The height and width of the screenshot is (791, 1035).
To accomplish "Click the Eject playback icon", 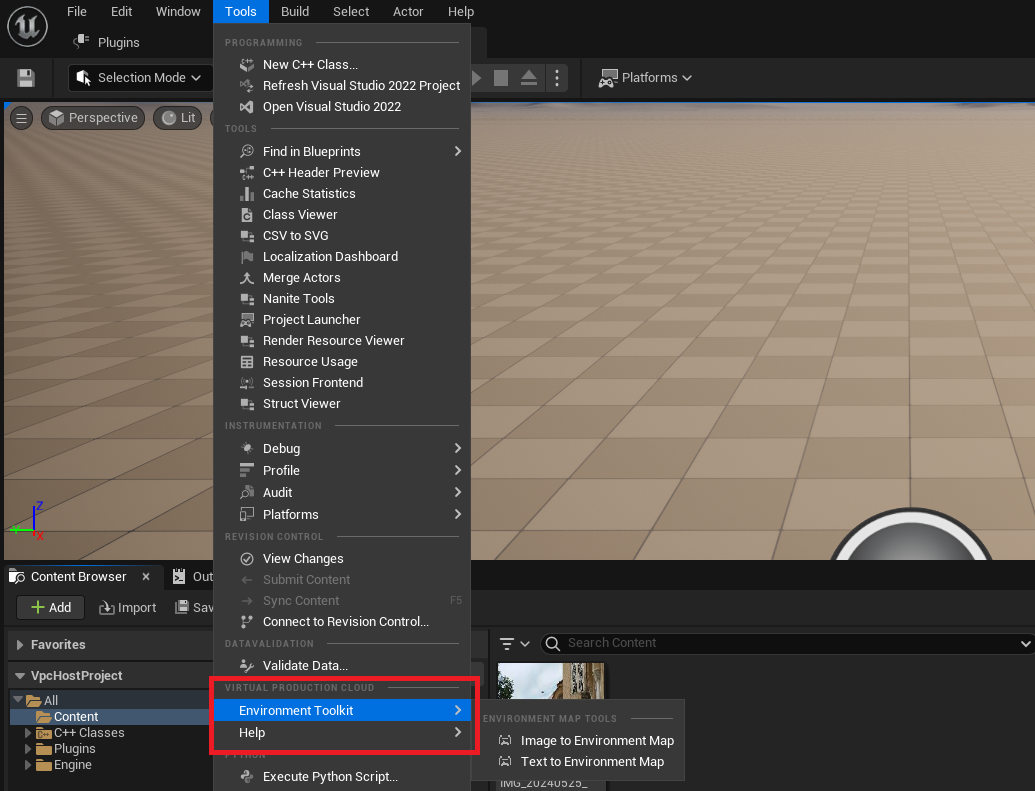I will click(529, 78).
